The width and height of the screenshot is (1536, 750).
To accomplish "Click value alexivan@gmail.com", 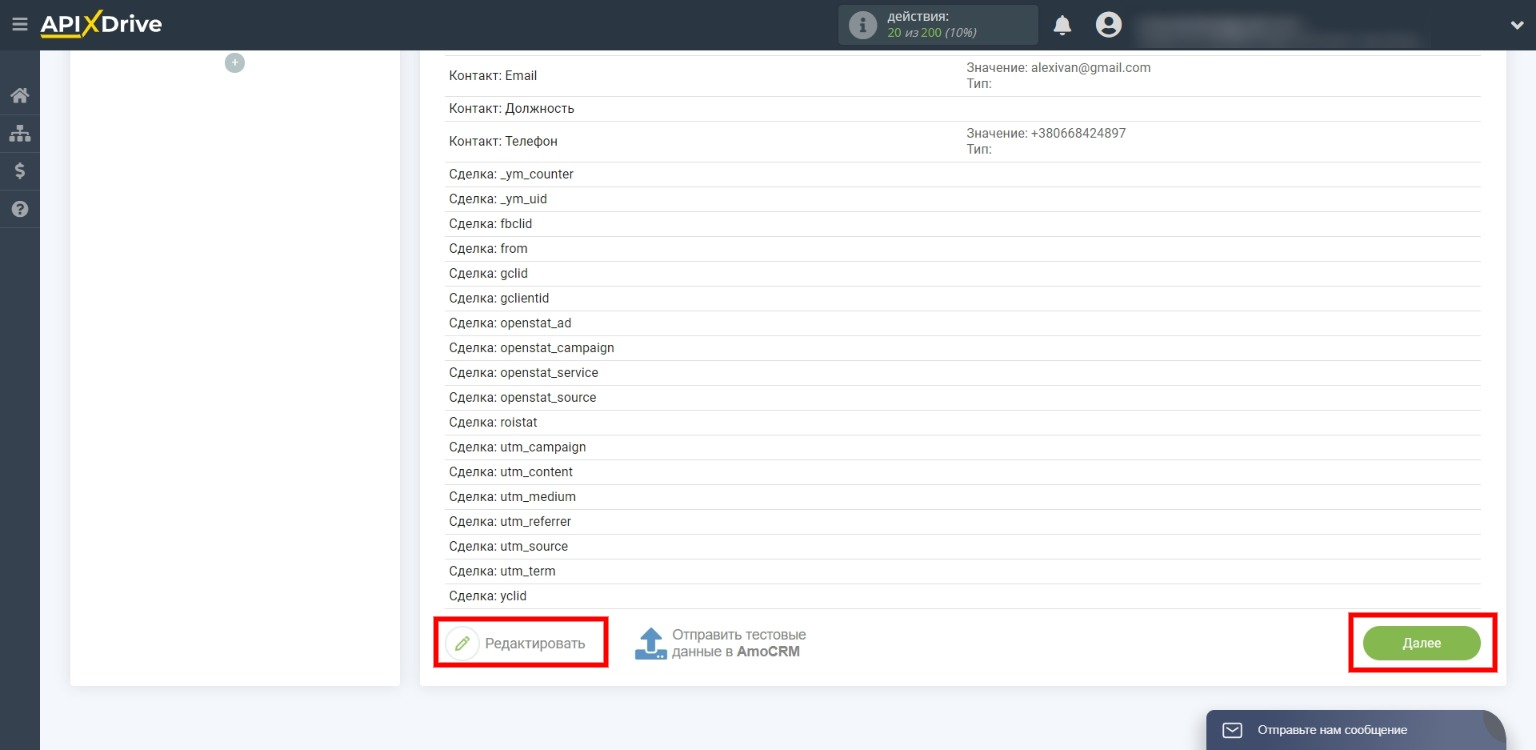I will coord(1091,68).
